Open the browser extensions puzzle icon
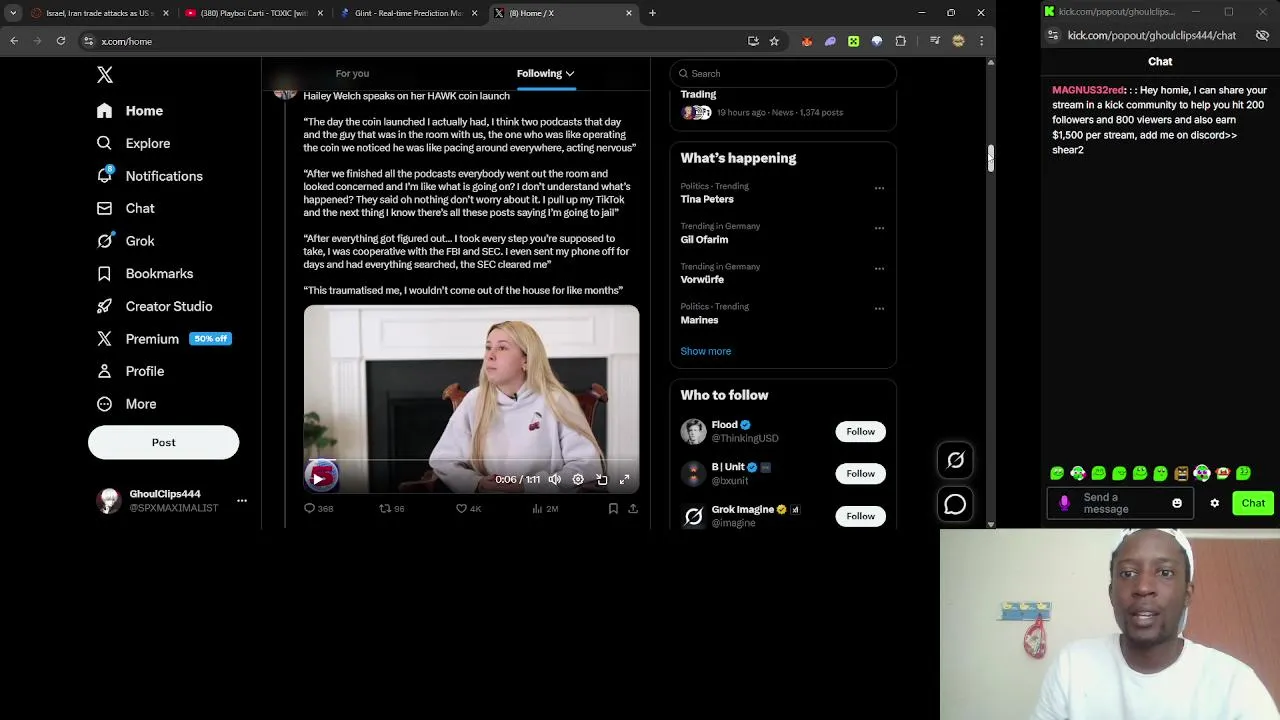This screenshot has width=1280, height=720. pyautogui.click(x=901, y=41)
